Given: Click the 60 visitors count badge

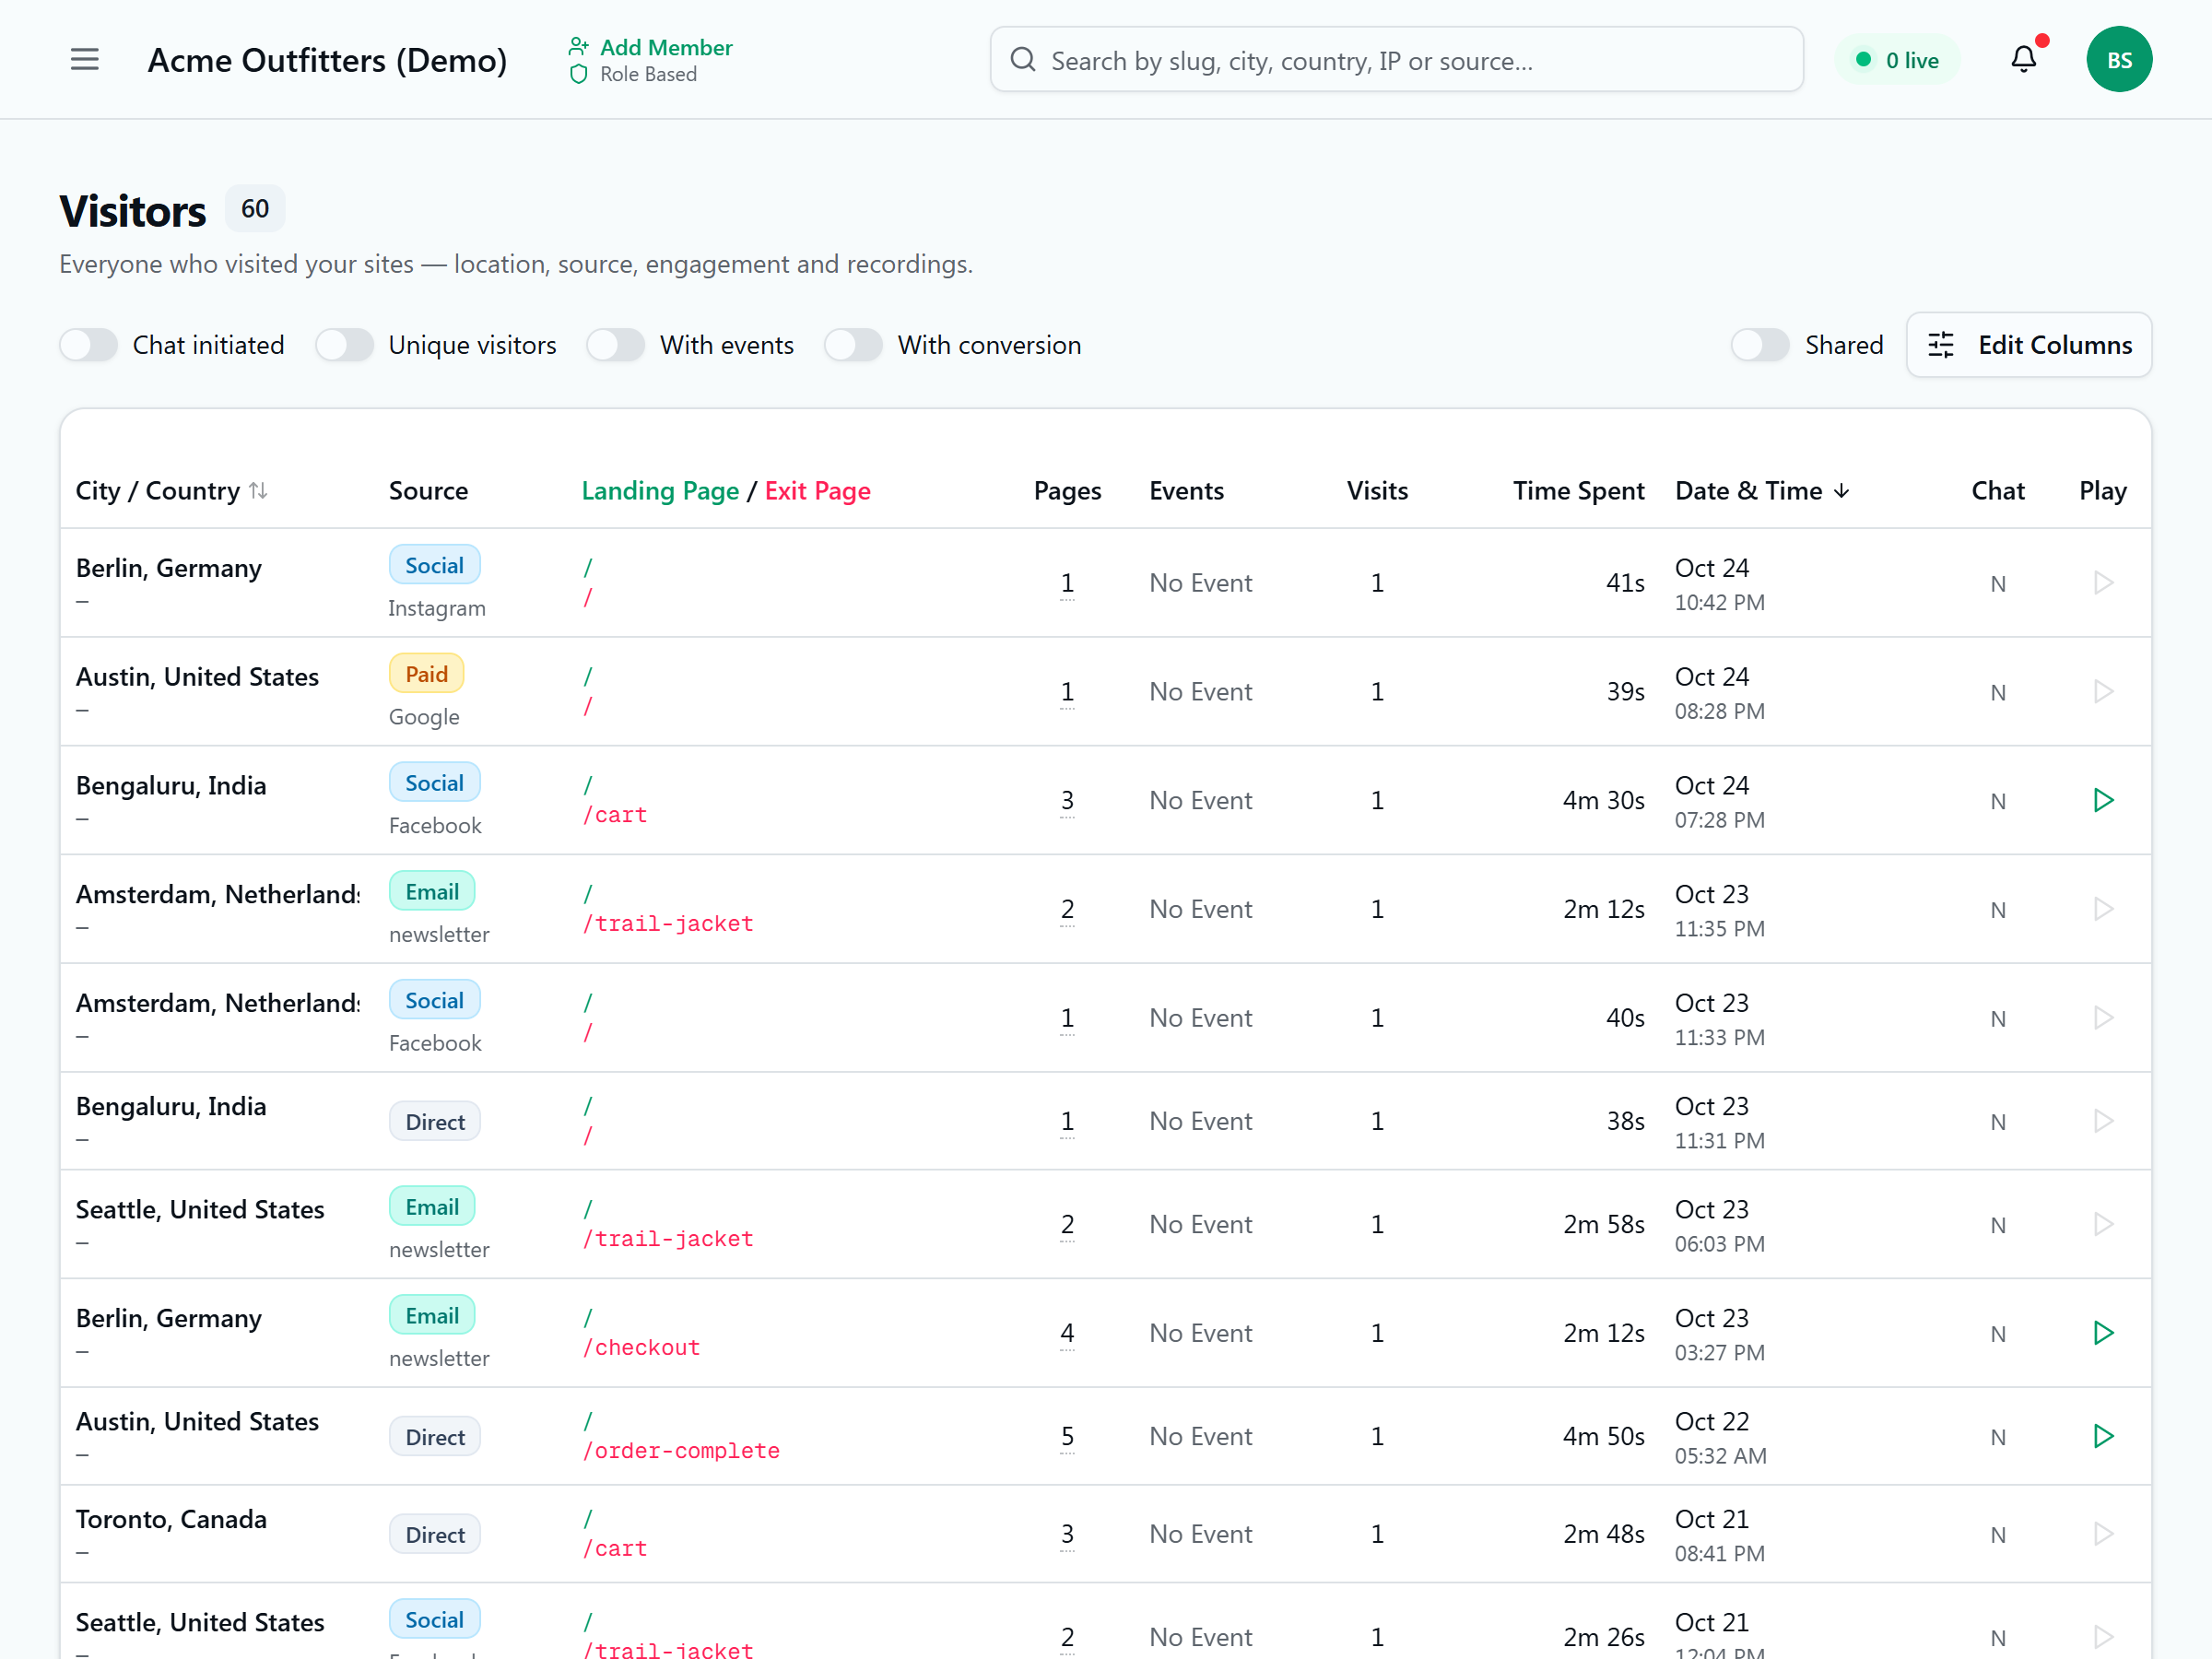Looking at the screenshot, I should pyautogui.click(x=255, y=208).
